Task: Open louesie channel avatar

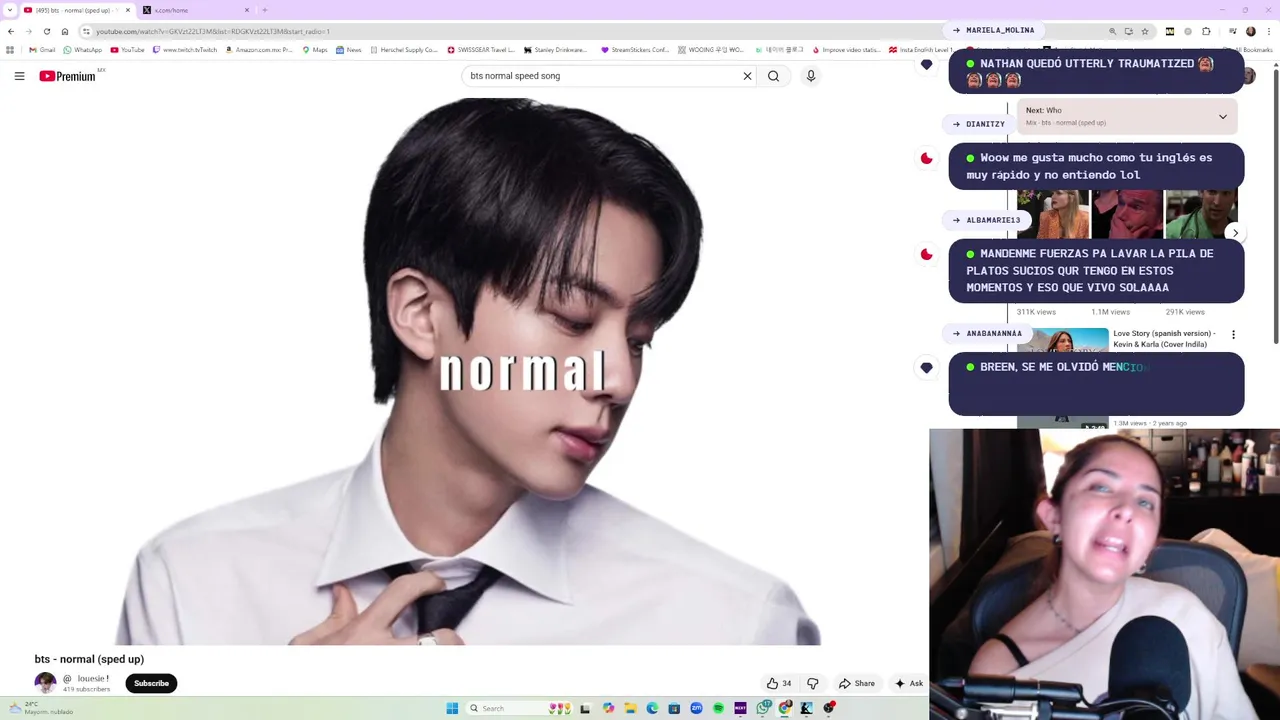Action: pyautogui.click(x=45, y=683)
